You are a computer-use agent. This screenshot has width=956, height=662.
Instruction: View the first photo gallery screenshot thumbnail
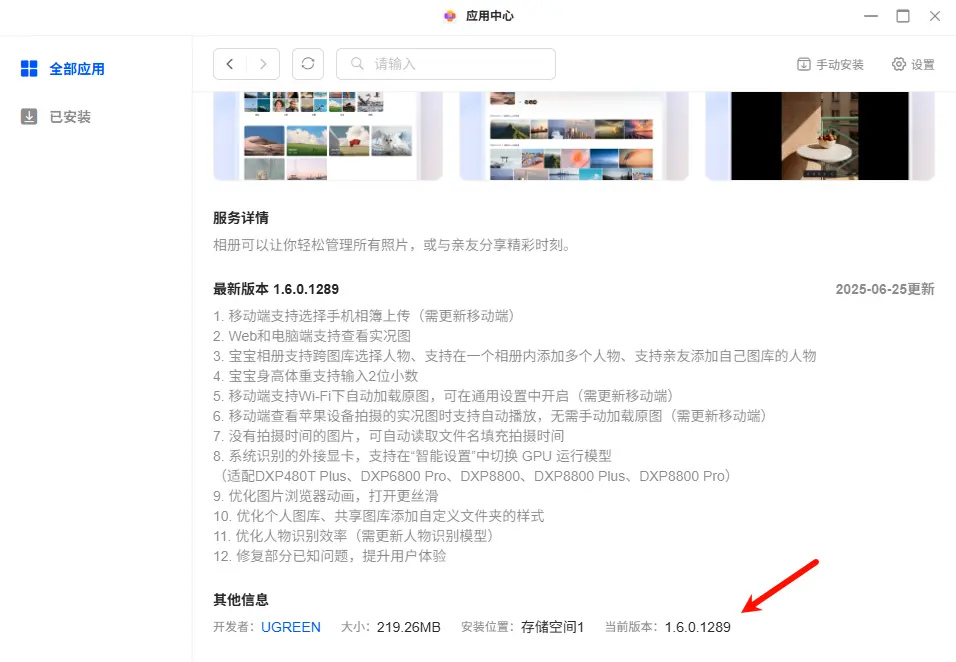tap(328, 136)
